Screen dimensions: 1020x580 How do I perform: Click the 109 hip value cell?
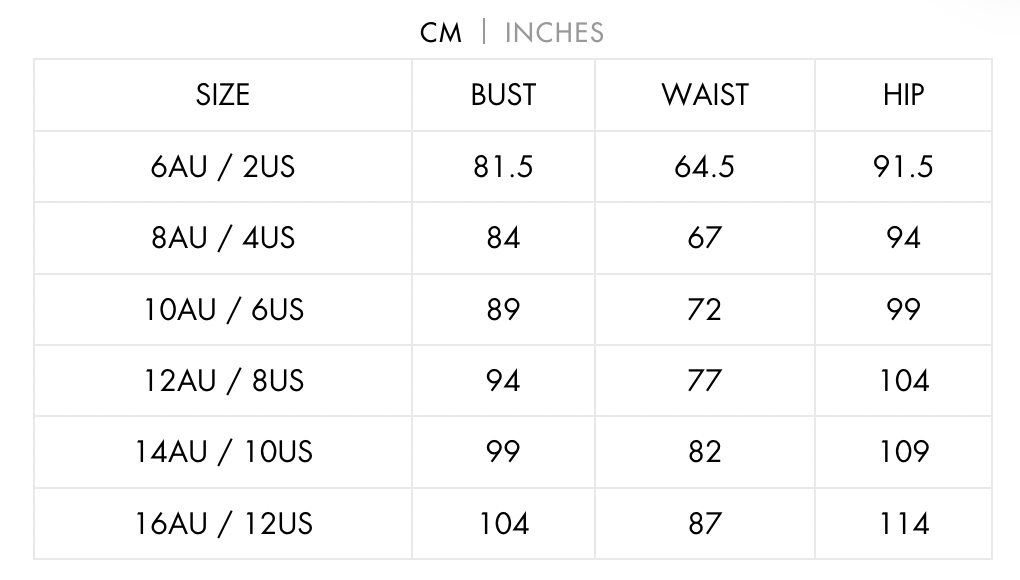[903, 452]
